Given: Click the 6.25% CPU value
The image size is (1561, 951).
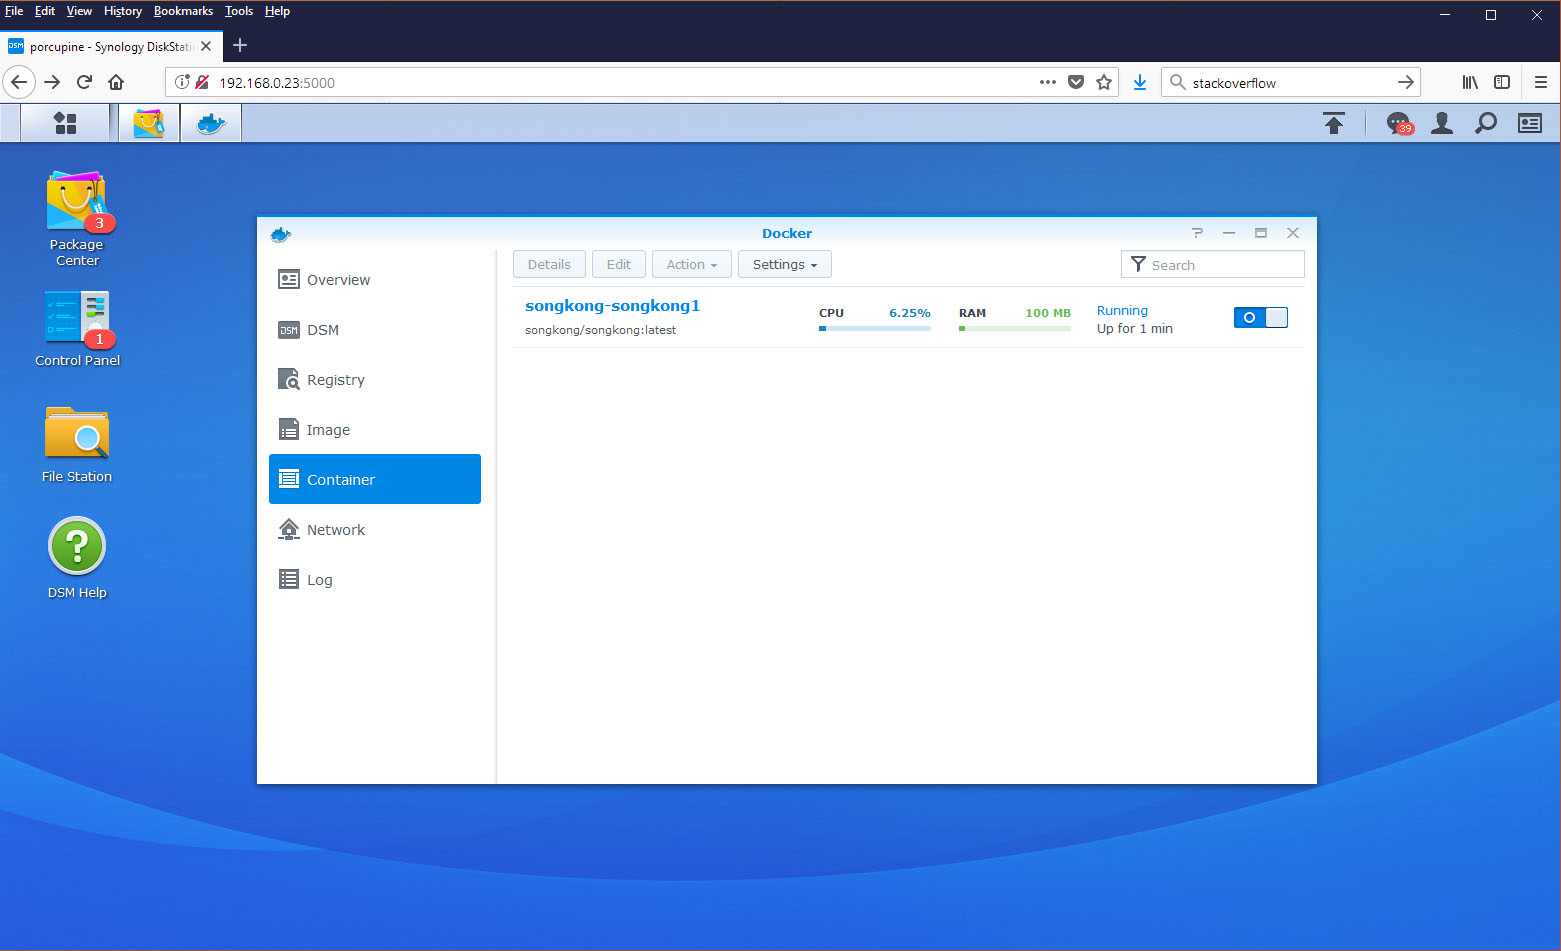Looking at the screenshot, I should tap(910, 313).
